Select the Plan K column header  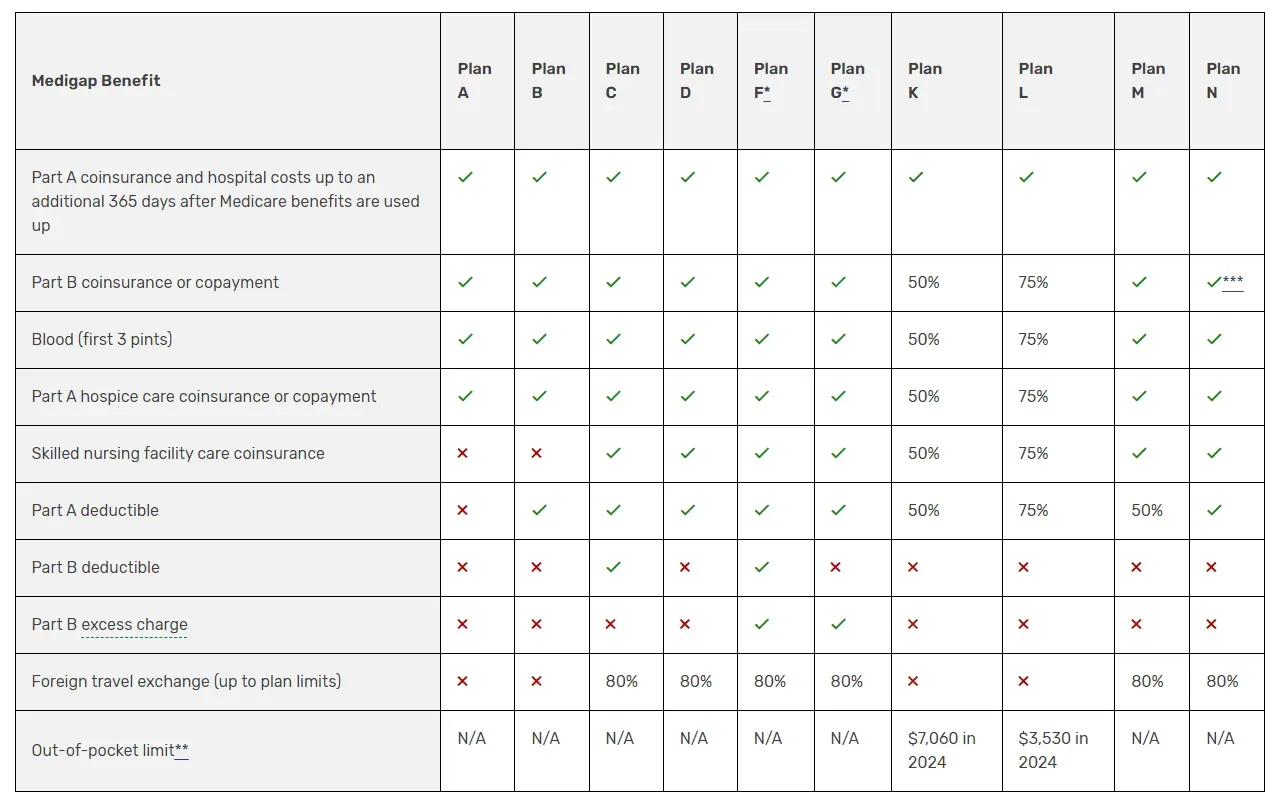click(x=946, y=81)
